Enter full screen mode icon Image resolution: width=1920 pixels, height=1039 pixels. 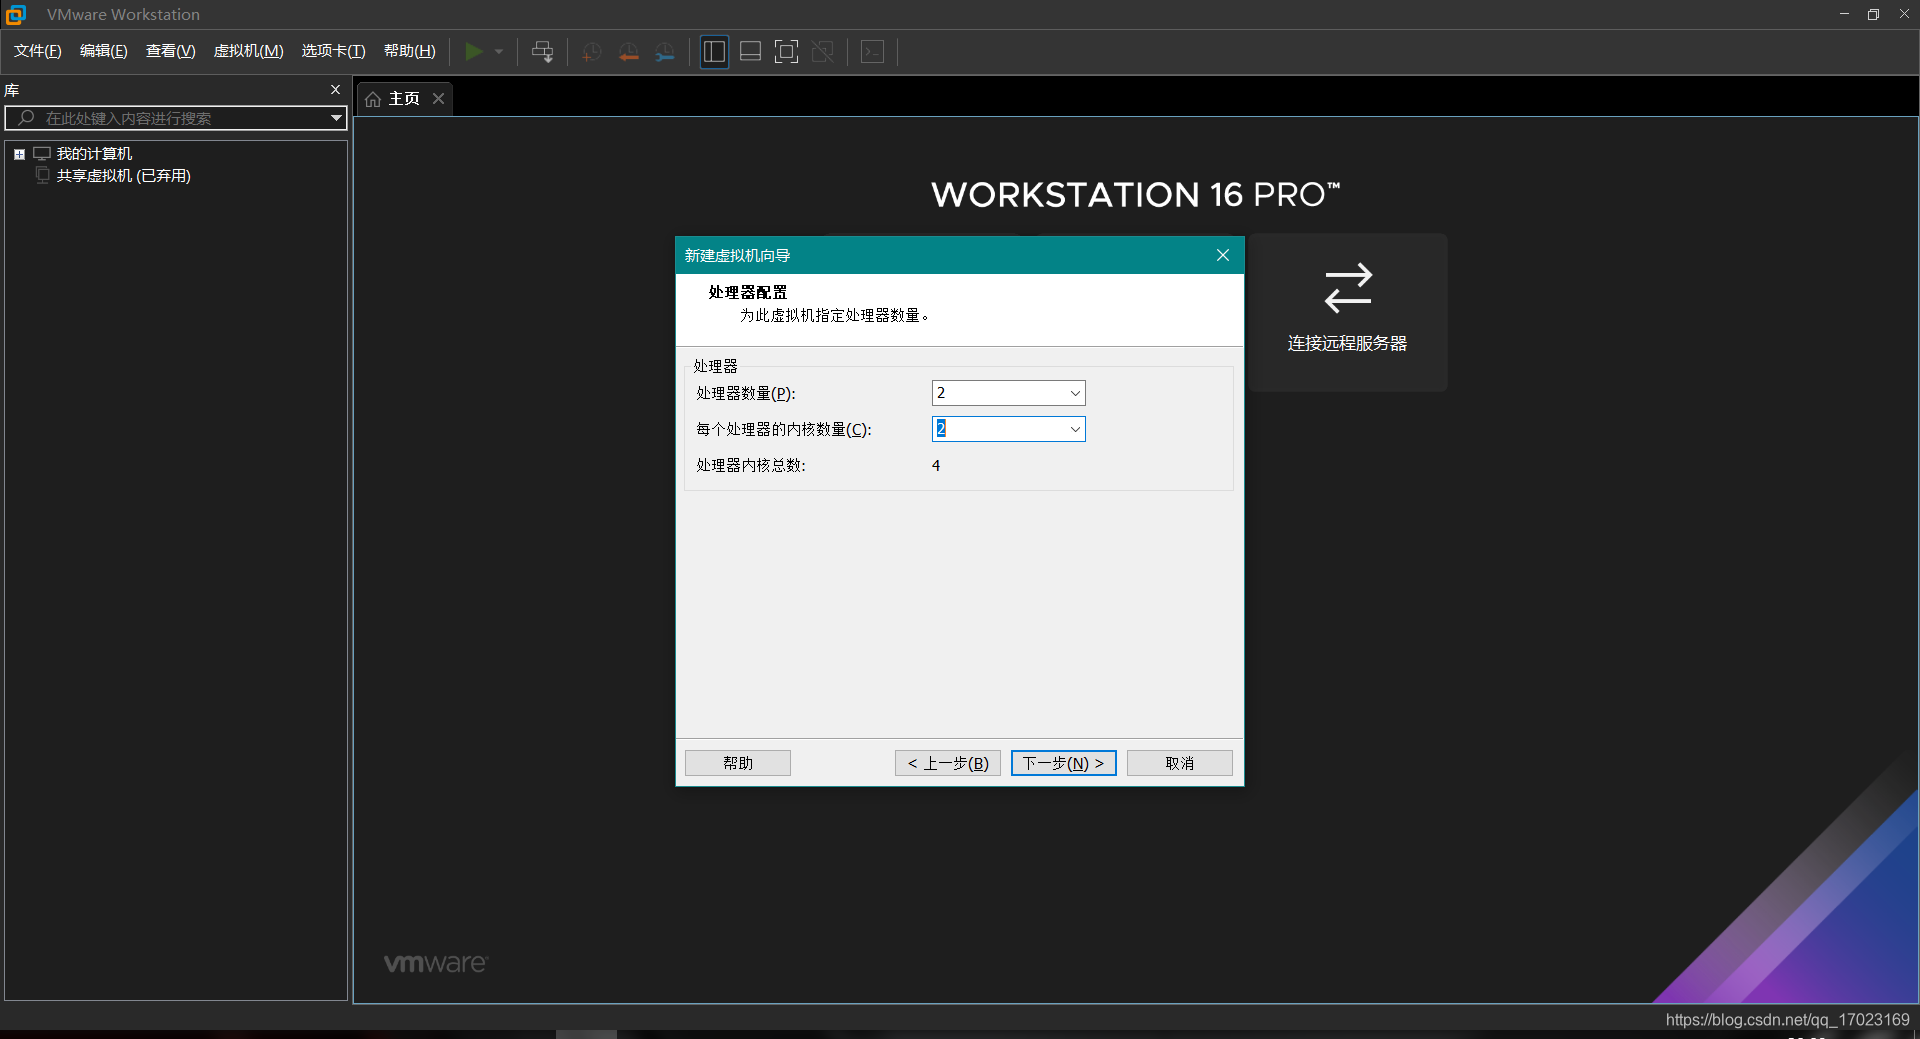(x=787, y=51)
